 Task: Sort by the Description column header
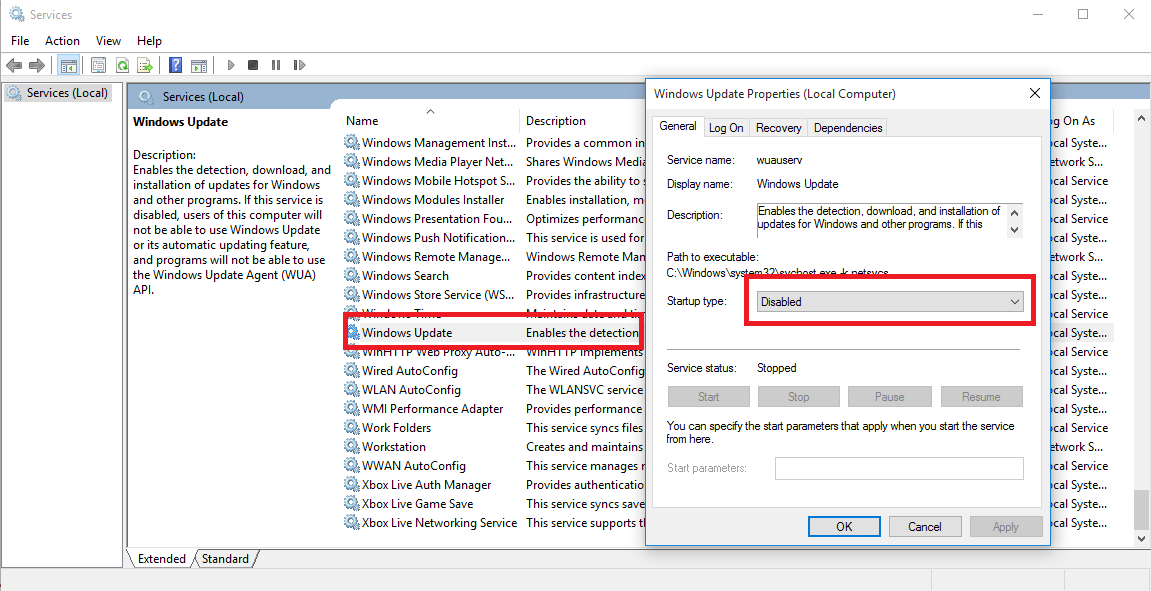(x=556, y=120)
